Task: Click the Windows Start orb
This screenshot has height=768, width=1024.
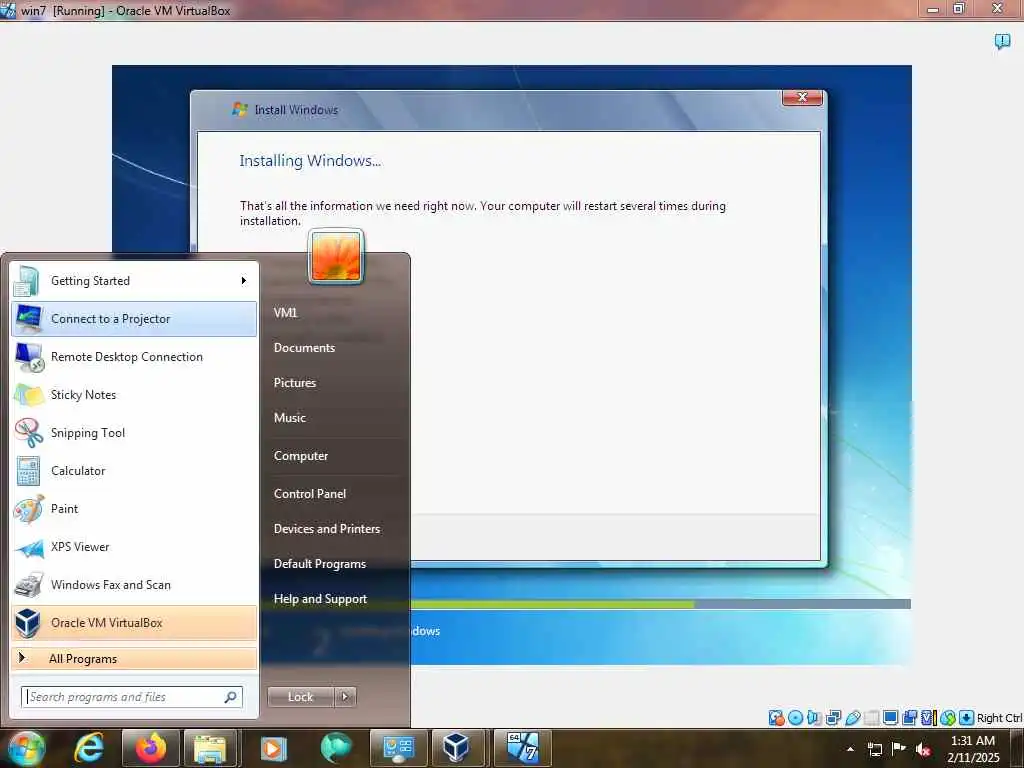Action: [26, 748]
